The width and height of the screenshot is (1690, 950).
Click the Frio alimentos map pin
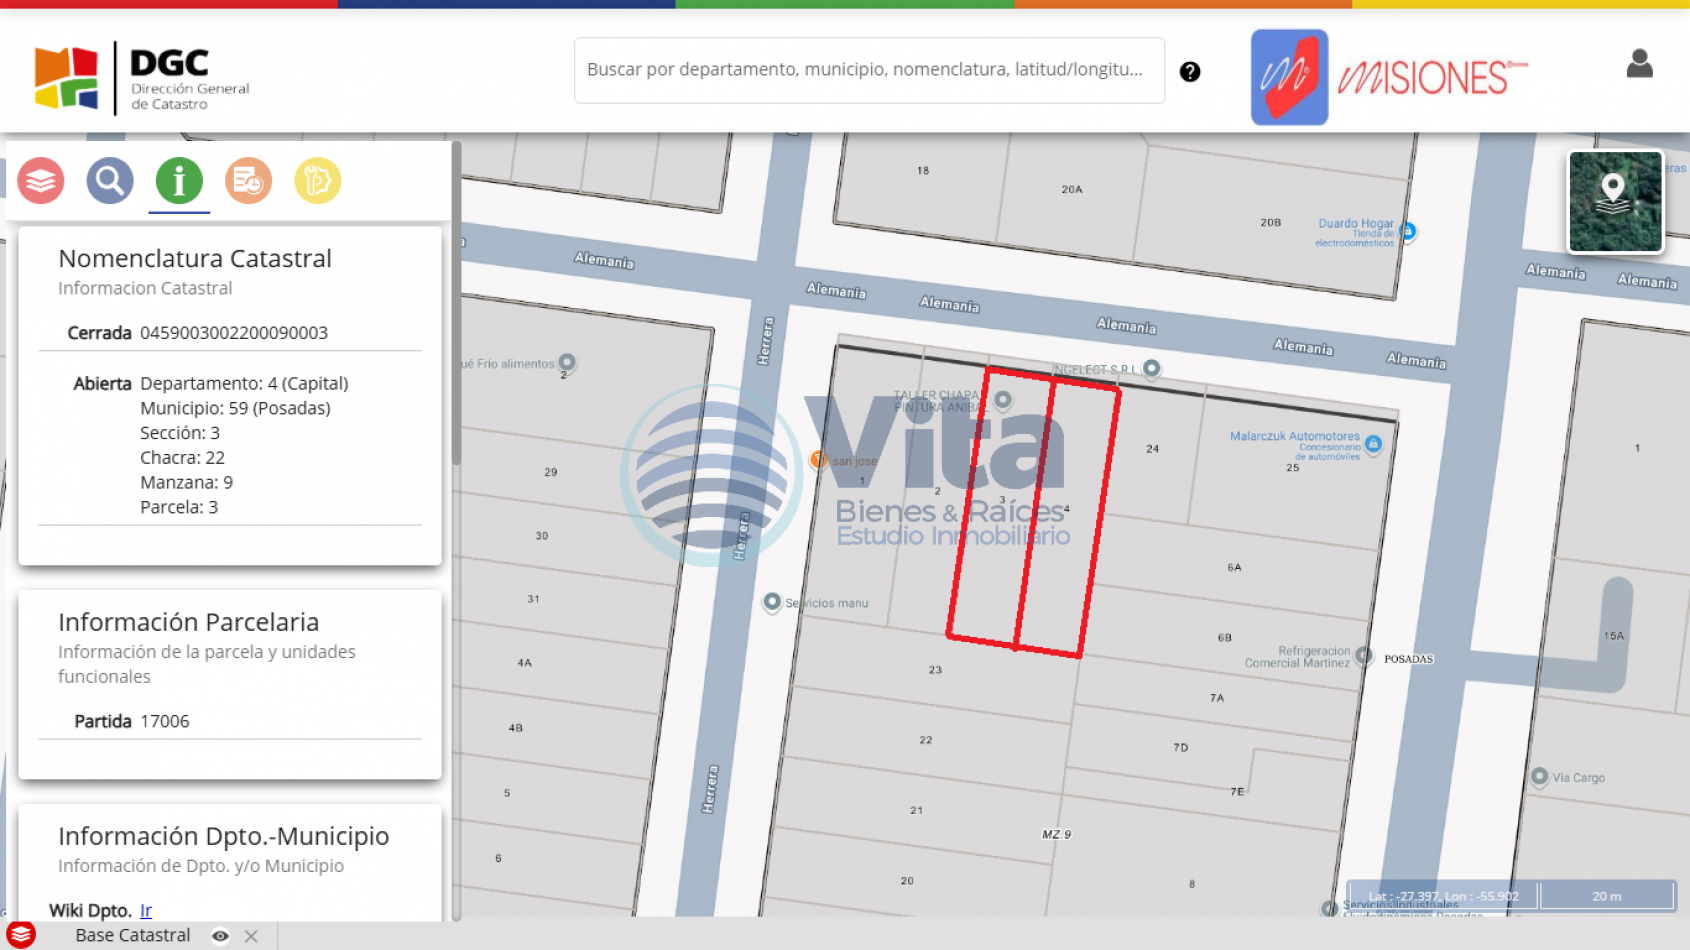[567, 362]
